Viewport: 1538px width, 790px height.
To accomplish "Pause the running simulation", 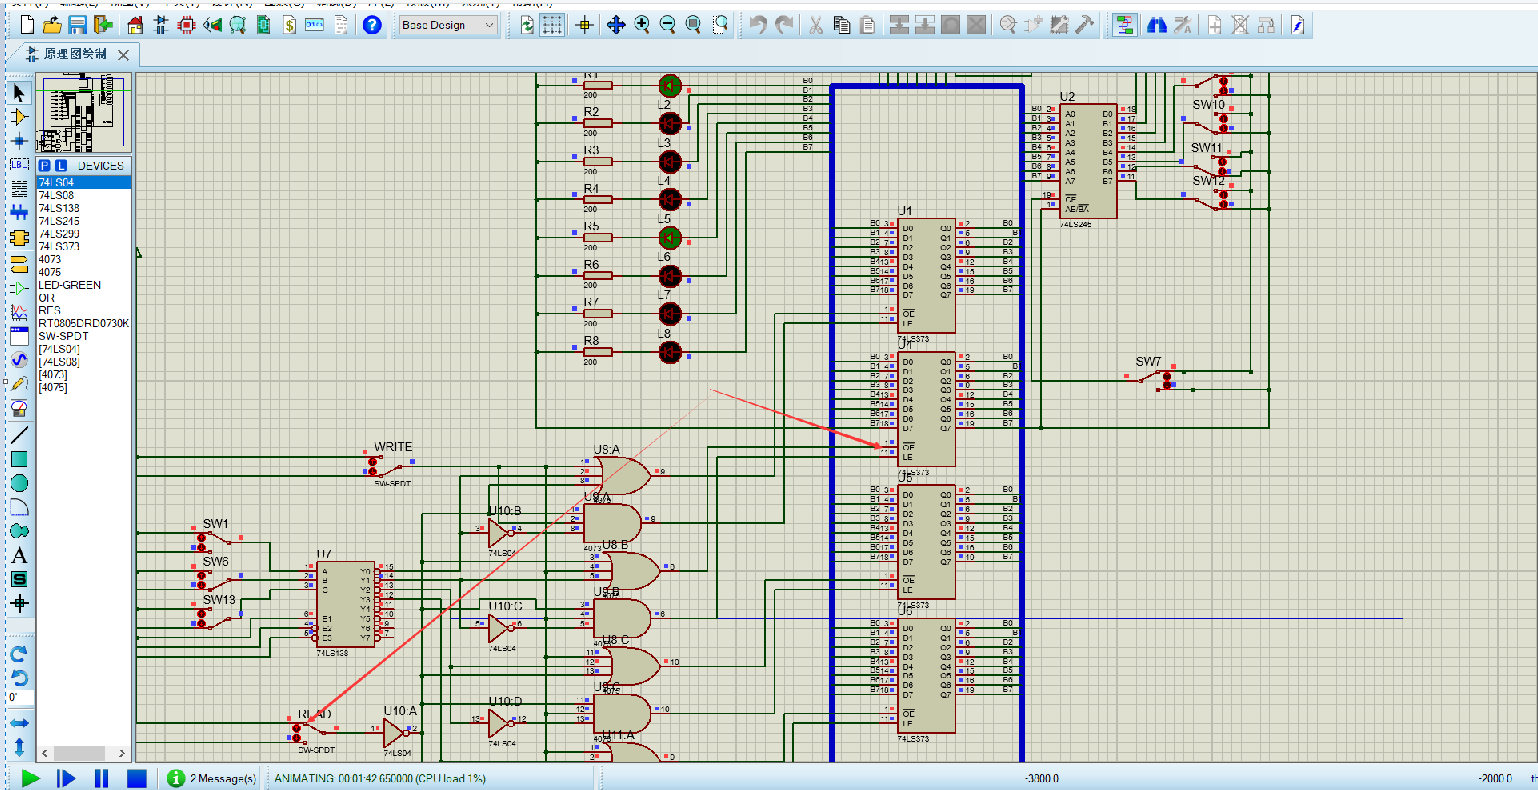I will click(101, 778).
